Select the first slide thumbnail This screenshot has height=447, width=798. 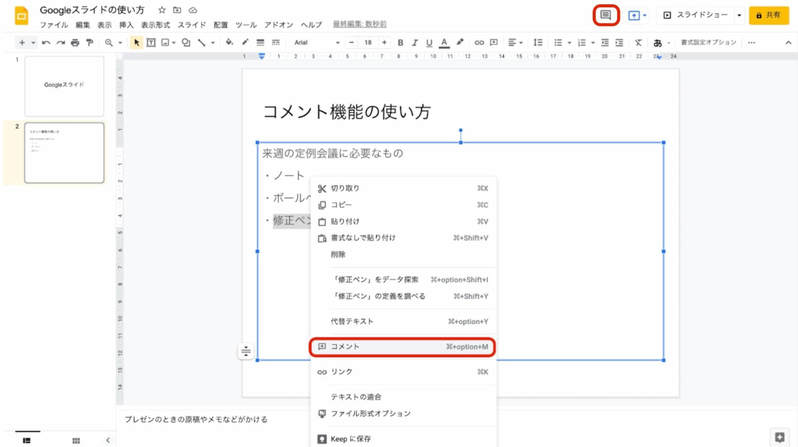tap(64, 86)
